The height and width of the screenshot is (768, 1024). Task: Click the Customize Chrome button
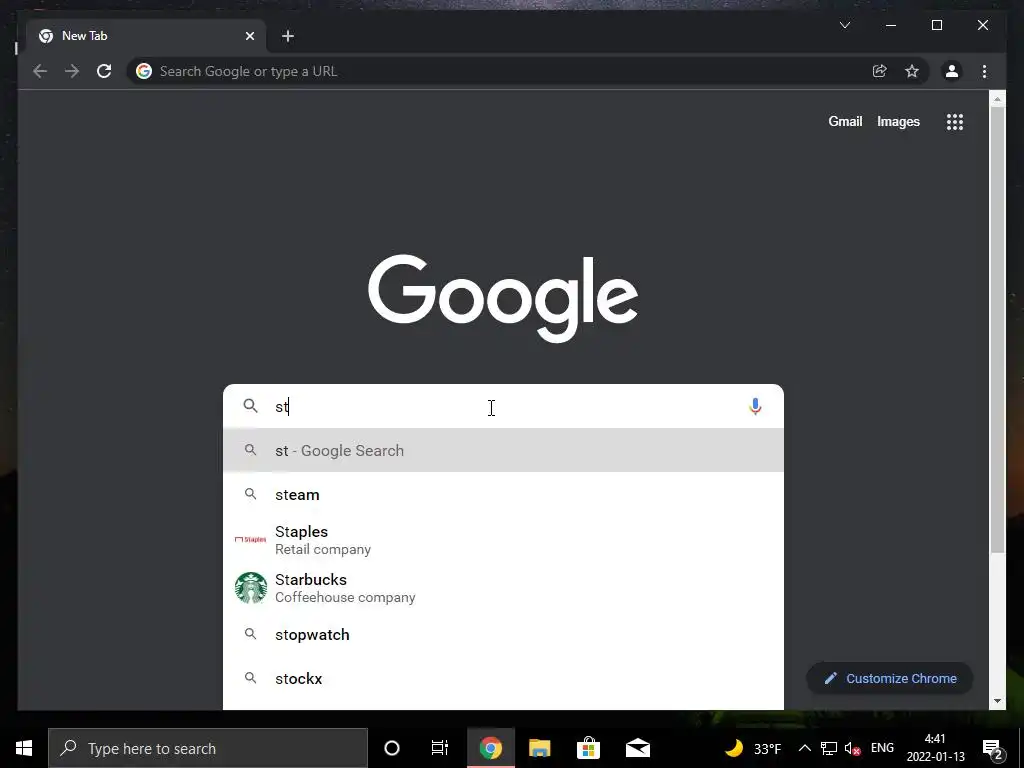point(890,679)
